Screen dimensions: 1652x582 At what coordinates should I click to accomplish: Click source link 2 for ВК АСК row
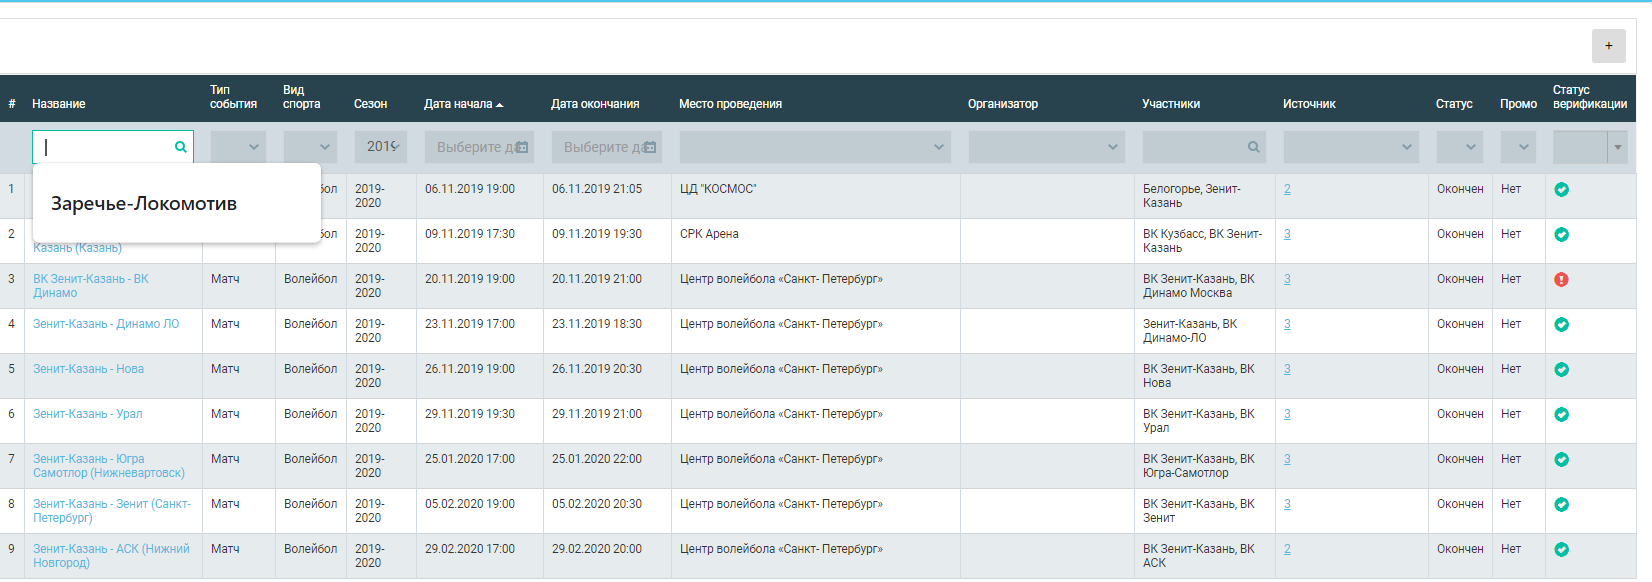tap(1287, 549)
